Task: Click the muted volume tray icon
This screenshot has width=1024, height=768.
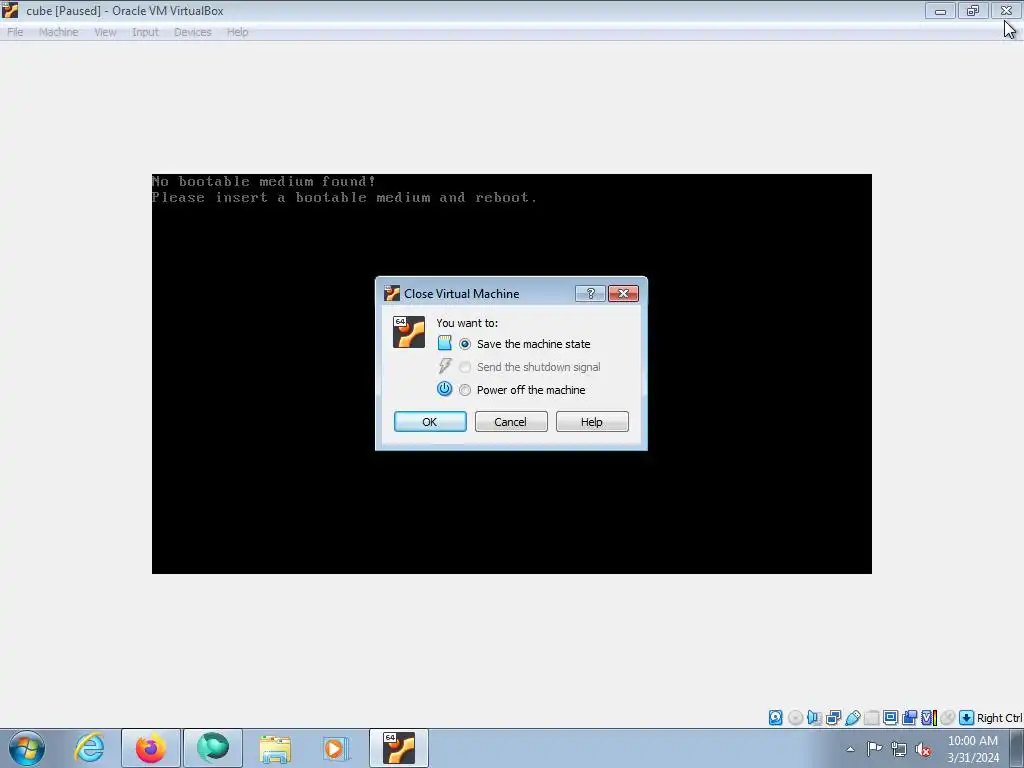Action: (923, 749)
